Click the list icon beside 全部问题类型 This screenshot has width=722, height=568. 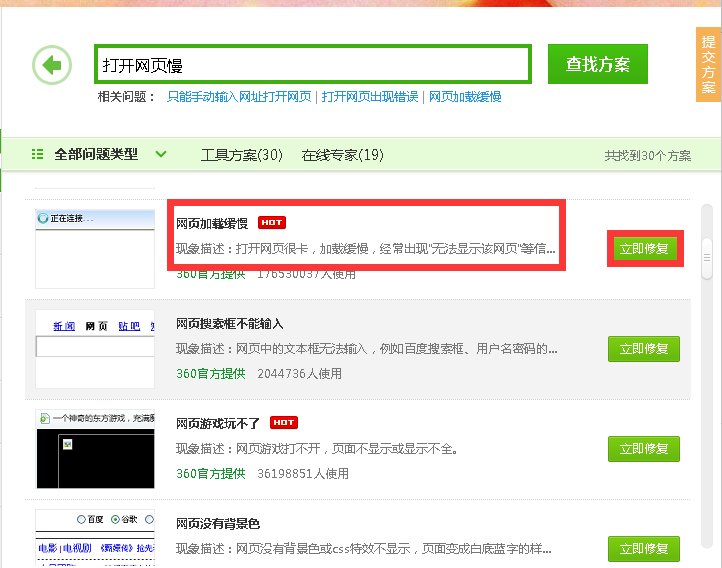coord(37,154)
